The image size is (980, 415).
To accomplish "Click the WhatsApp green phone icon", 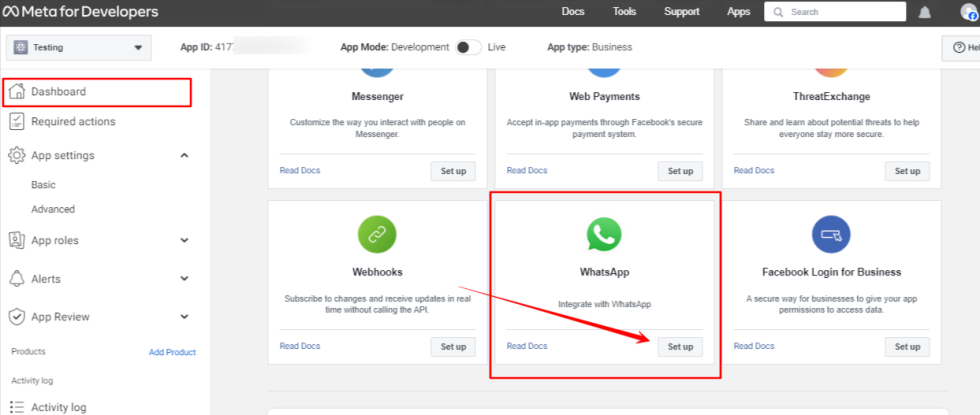I will (604, 235).
